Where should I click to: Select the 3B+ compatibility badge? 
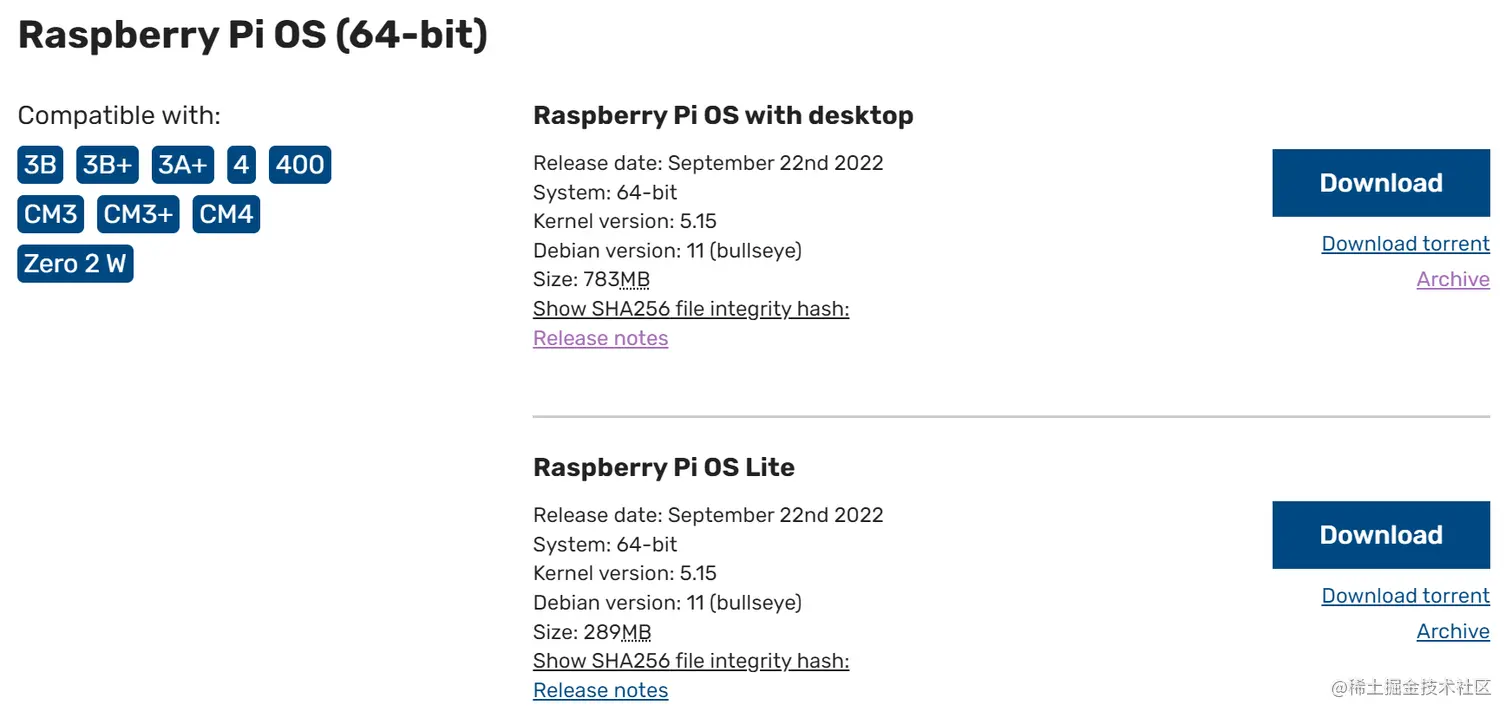(x=107, y=164)
